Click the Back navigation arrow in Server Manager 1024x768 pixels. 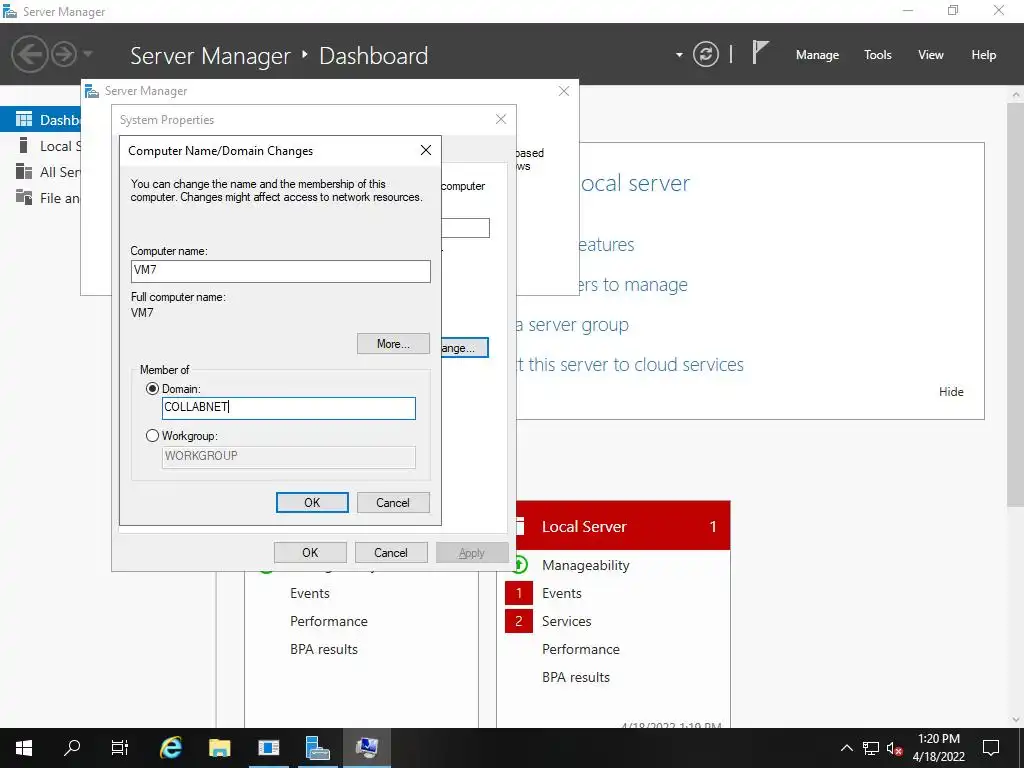tap(29, 54)
